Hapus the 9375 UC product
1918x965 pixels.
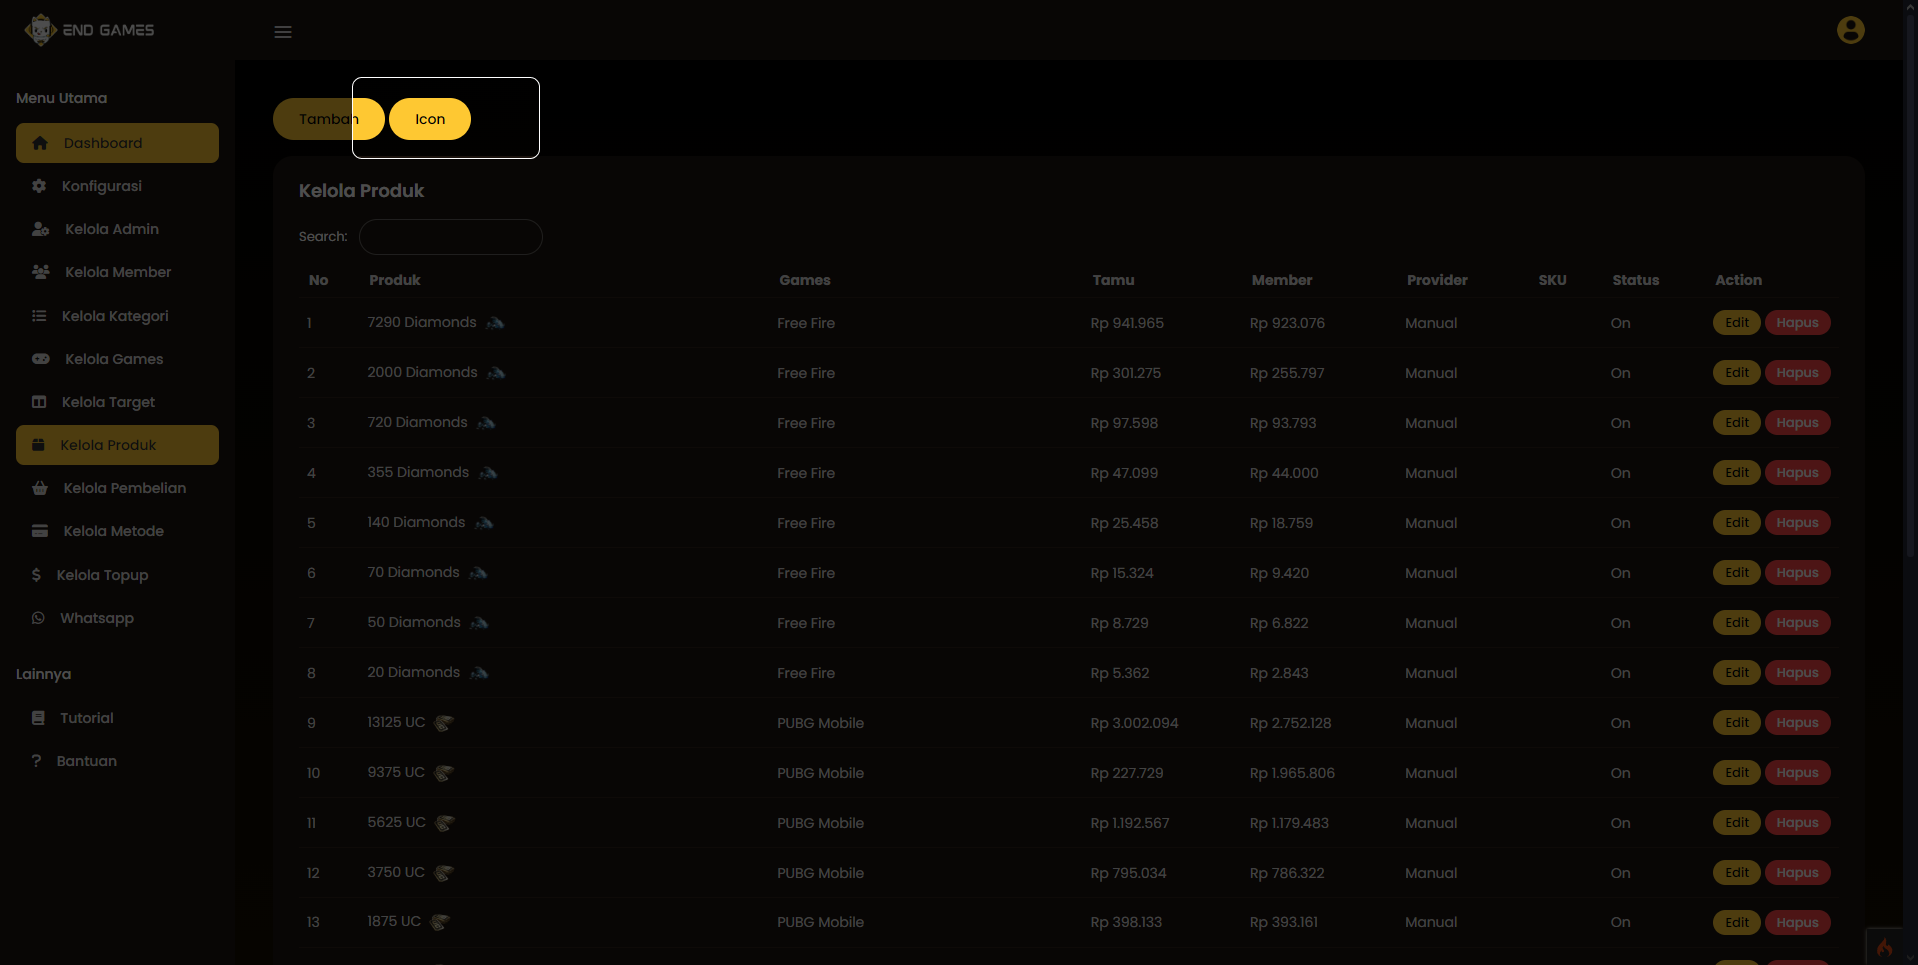coord(1797,773)
